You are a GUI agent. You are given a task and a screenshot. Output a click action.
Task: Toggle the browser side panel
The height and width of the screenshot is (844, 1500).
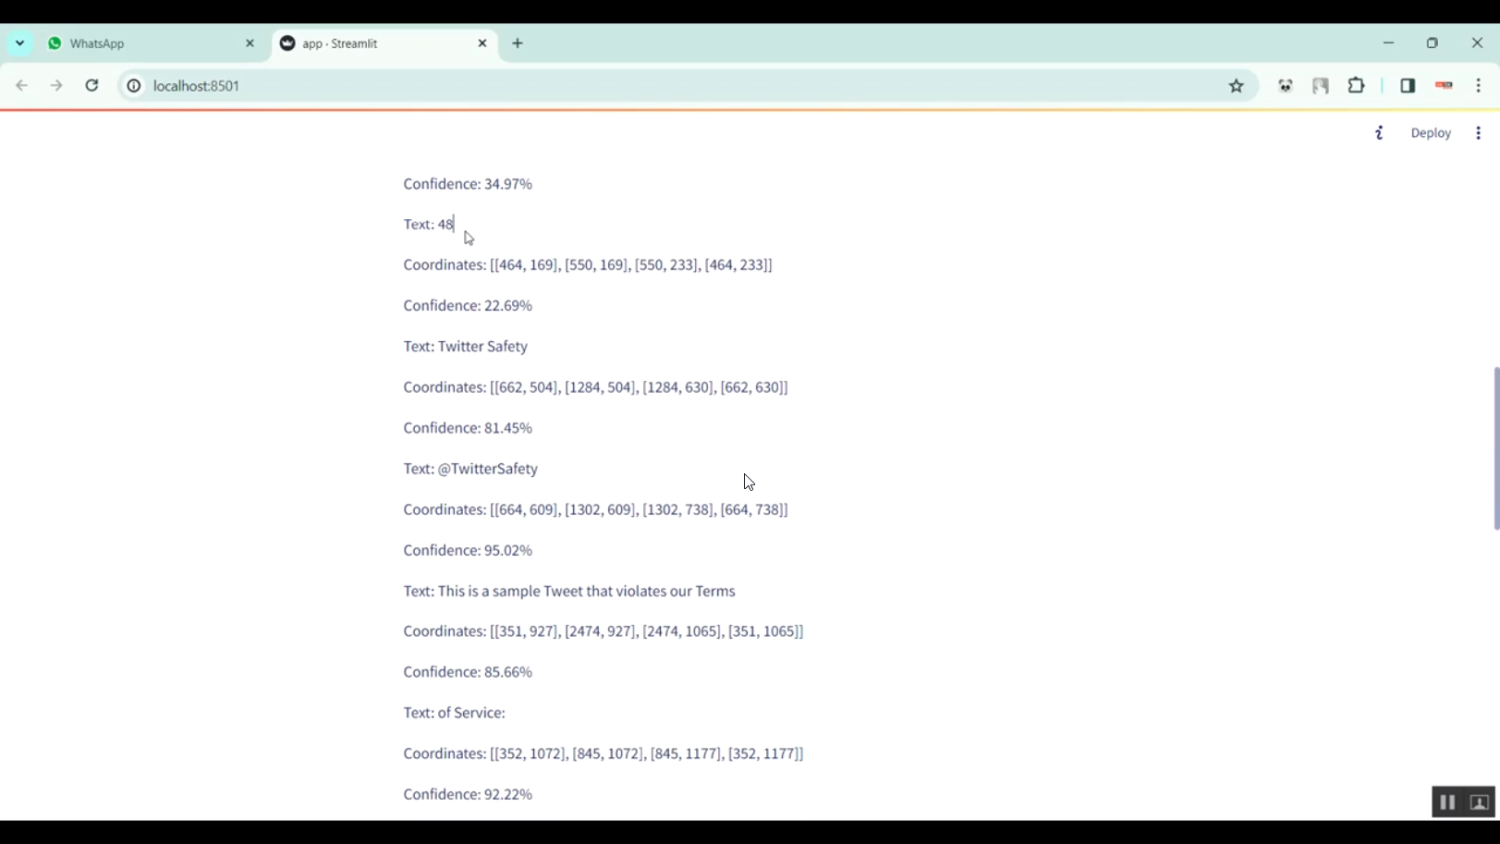[x=1408, y=86]
